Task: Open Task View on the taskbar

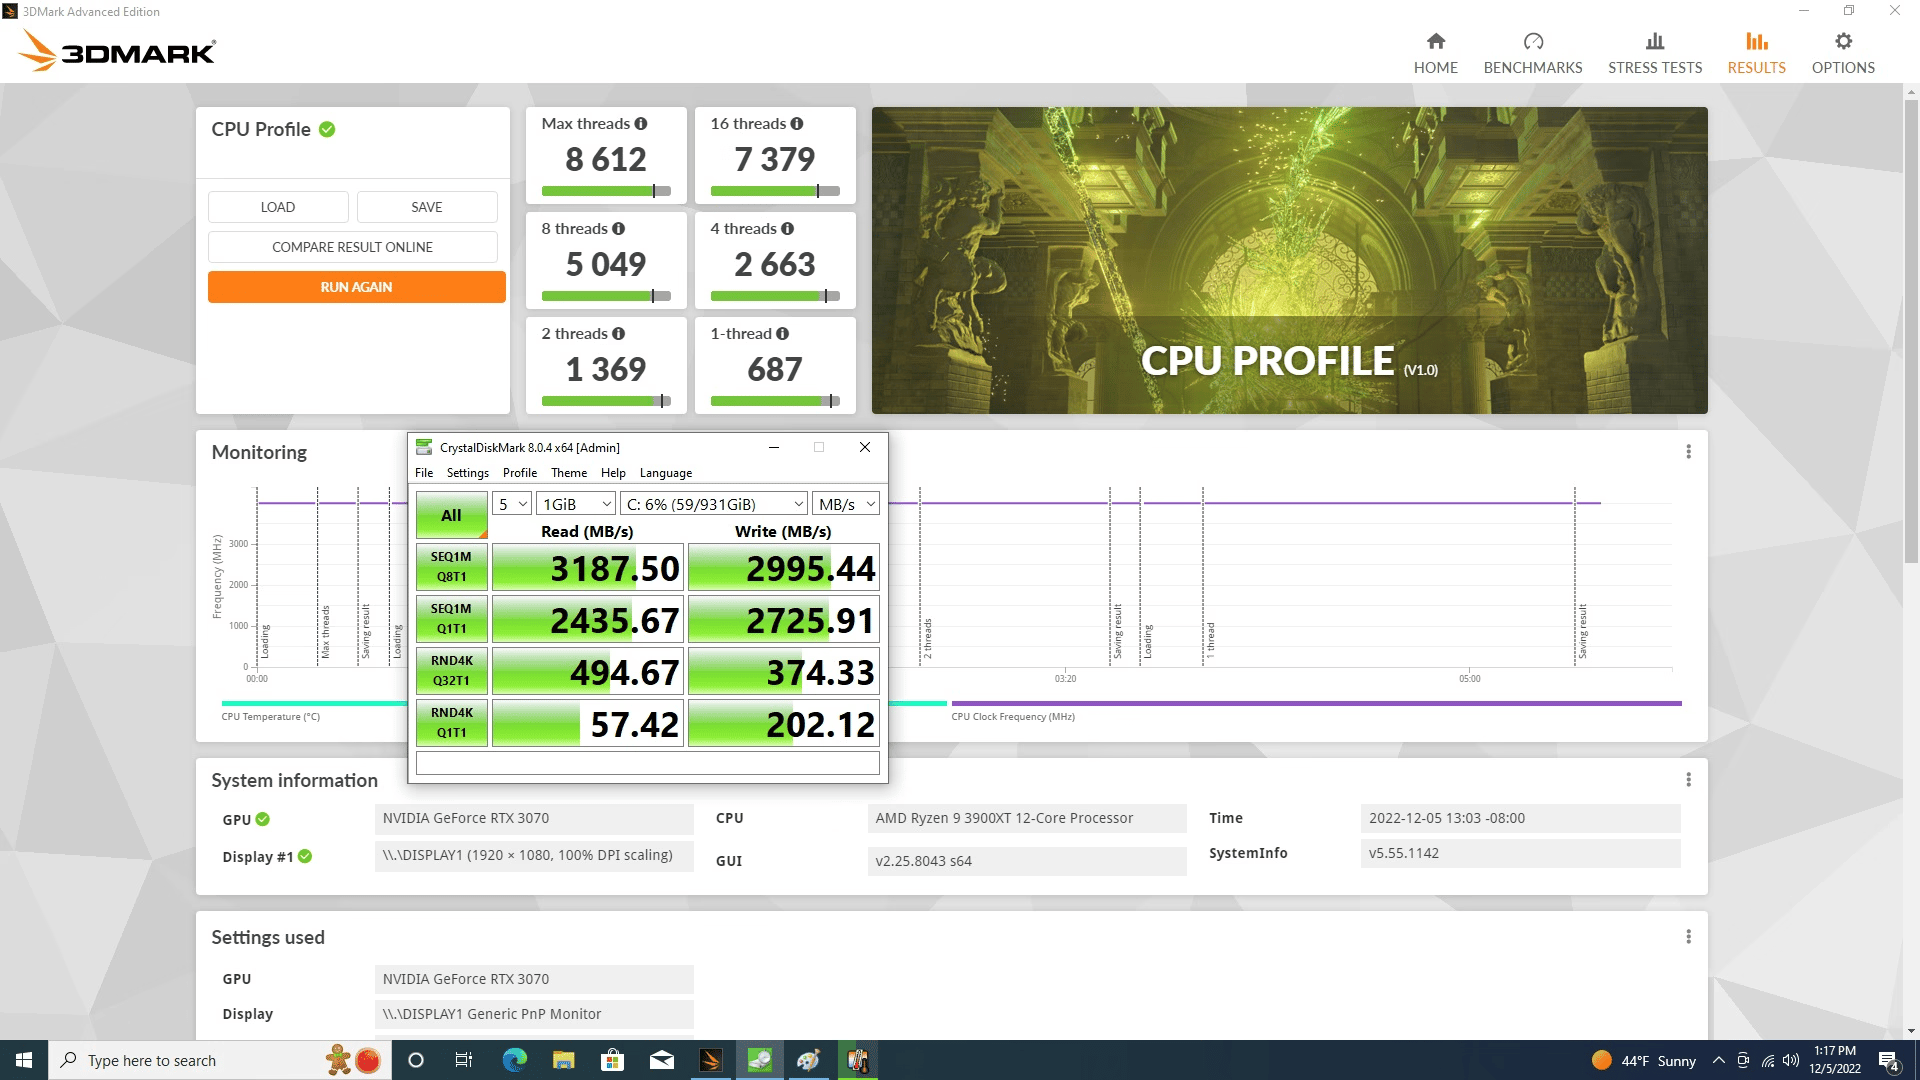Action: click(x=463, y=1060)
